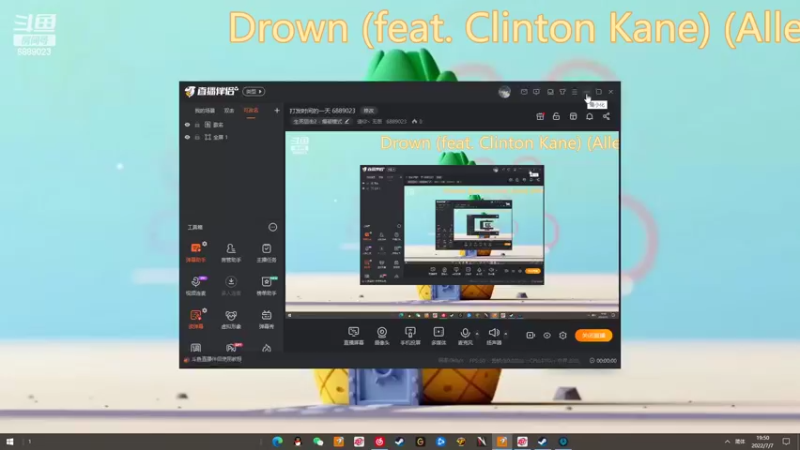
Task: Toggle lock on 全屏 1 source row
Action: tap(197, 137)
